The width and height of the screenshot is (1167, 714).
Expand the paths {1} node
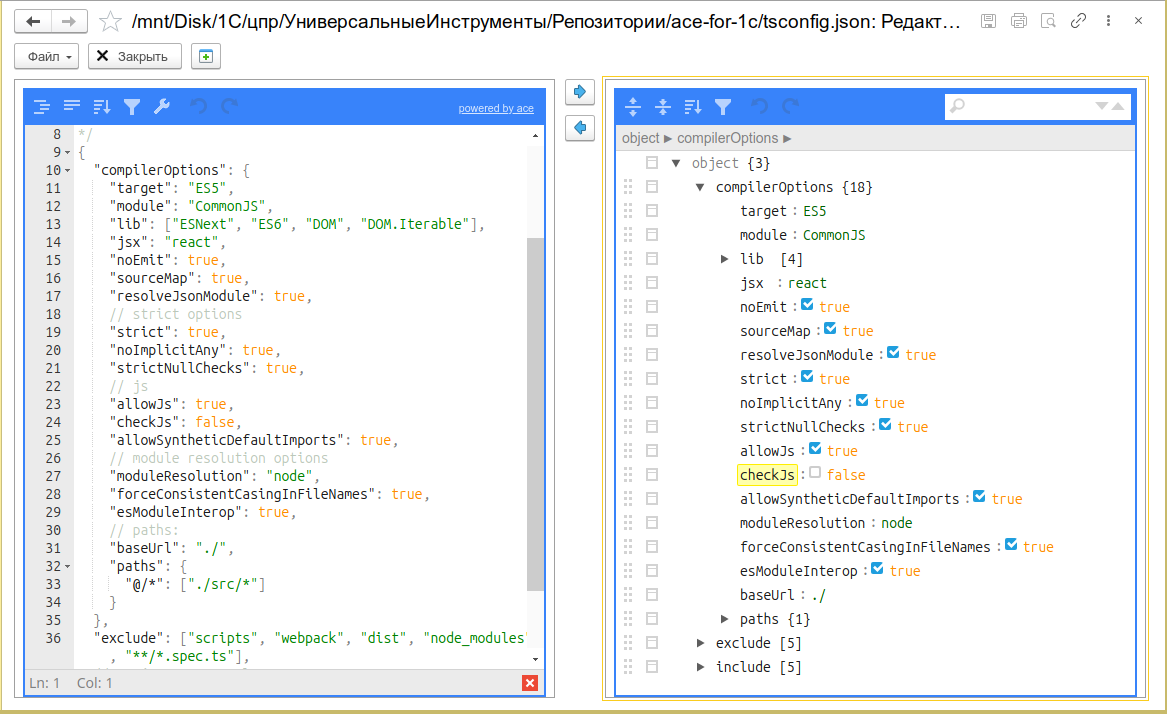[x=724, y=619]
